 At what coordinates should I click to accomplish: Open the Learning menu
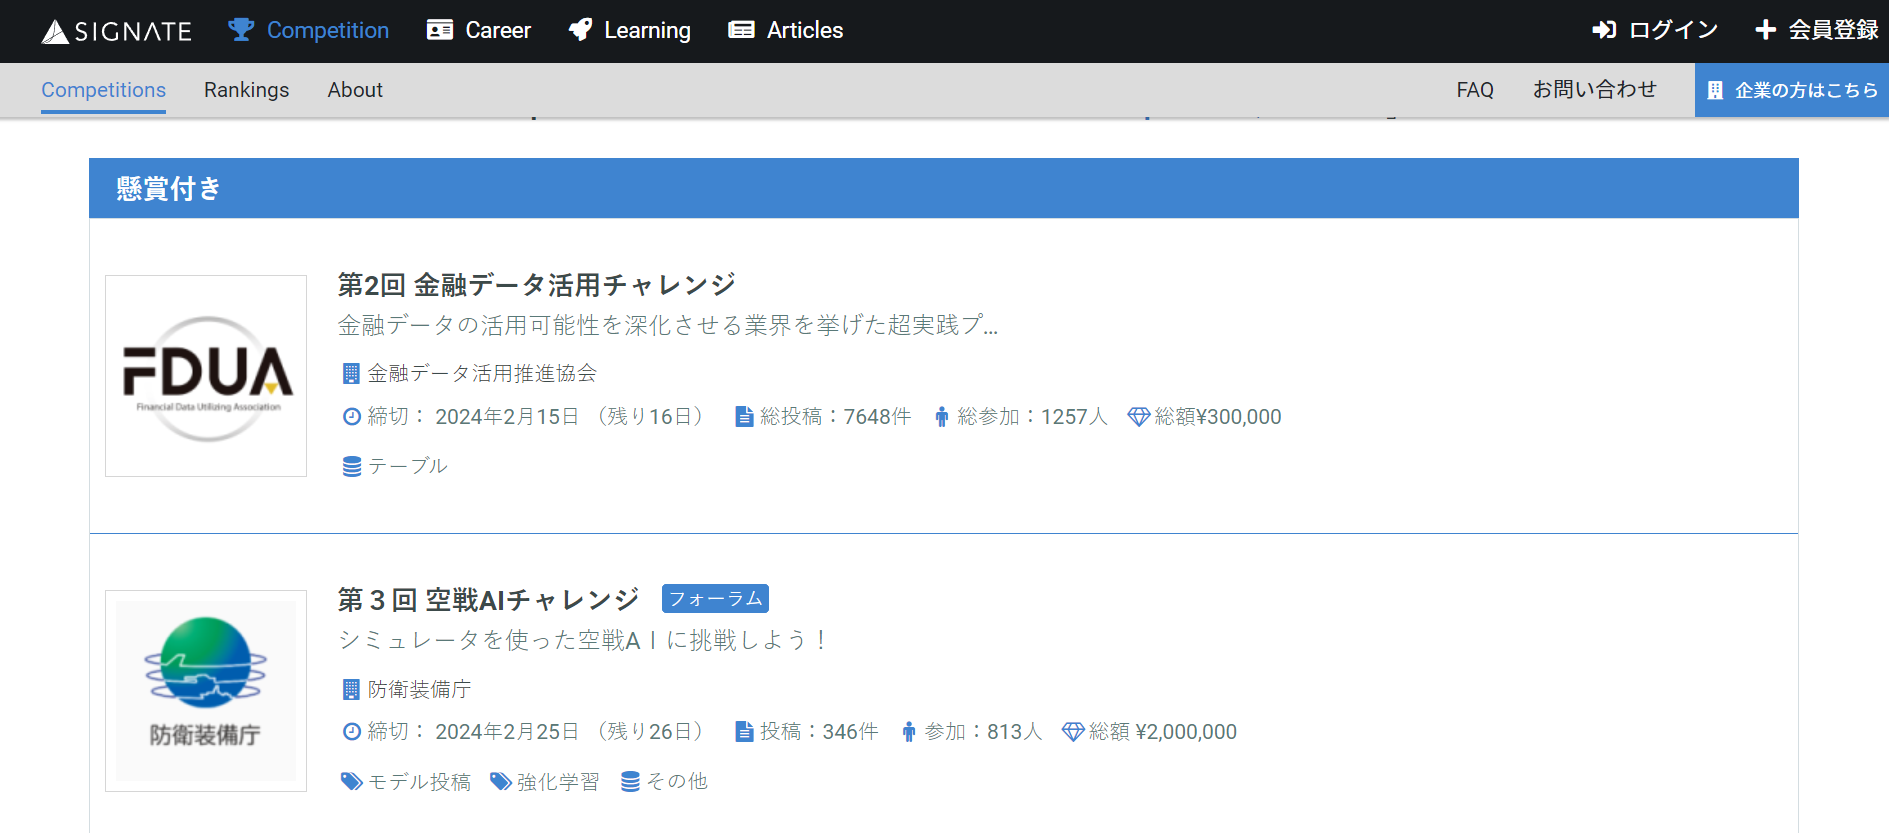point(630,30)
